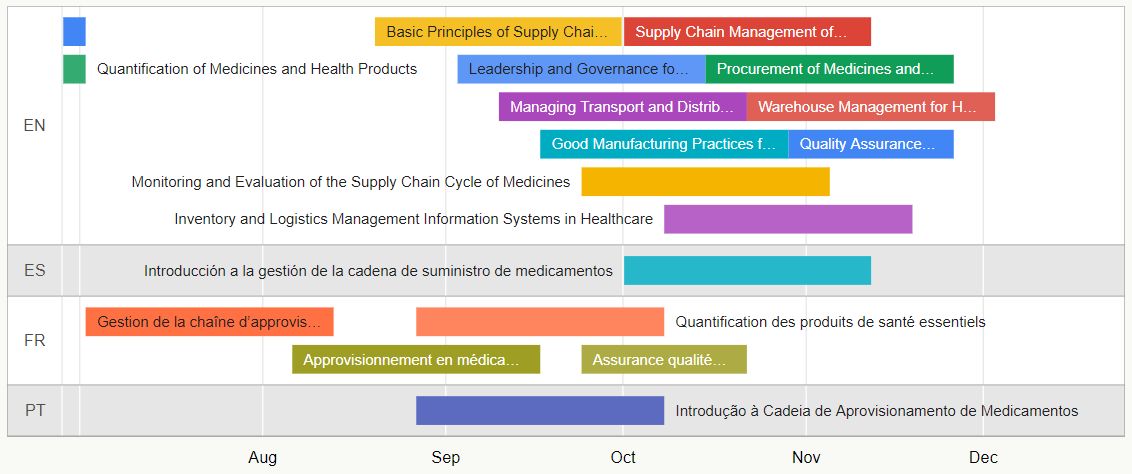This screenshot has width=1132, height=474.
Task: Click the Basic Principles of Supply Chain bar
Action: tap(497, 32)
